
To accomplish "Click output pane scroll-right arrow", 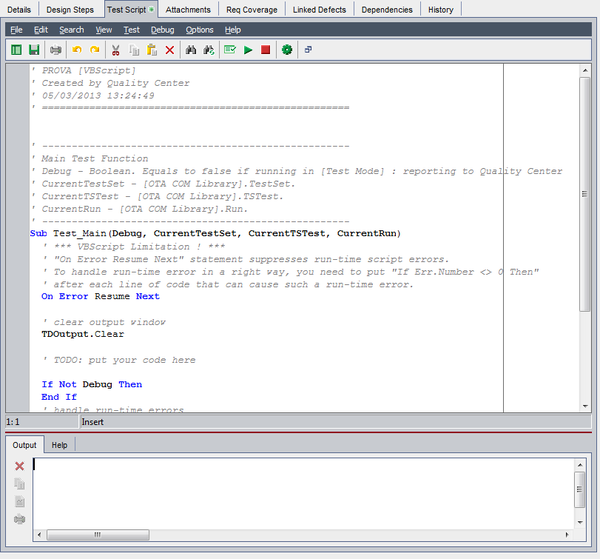I will (566, 535).
